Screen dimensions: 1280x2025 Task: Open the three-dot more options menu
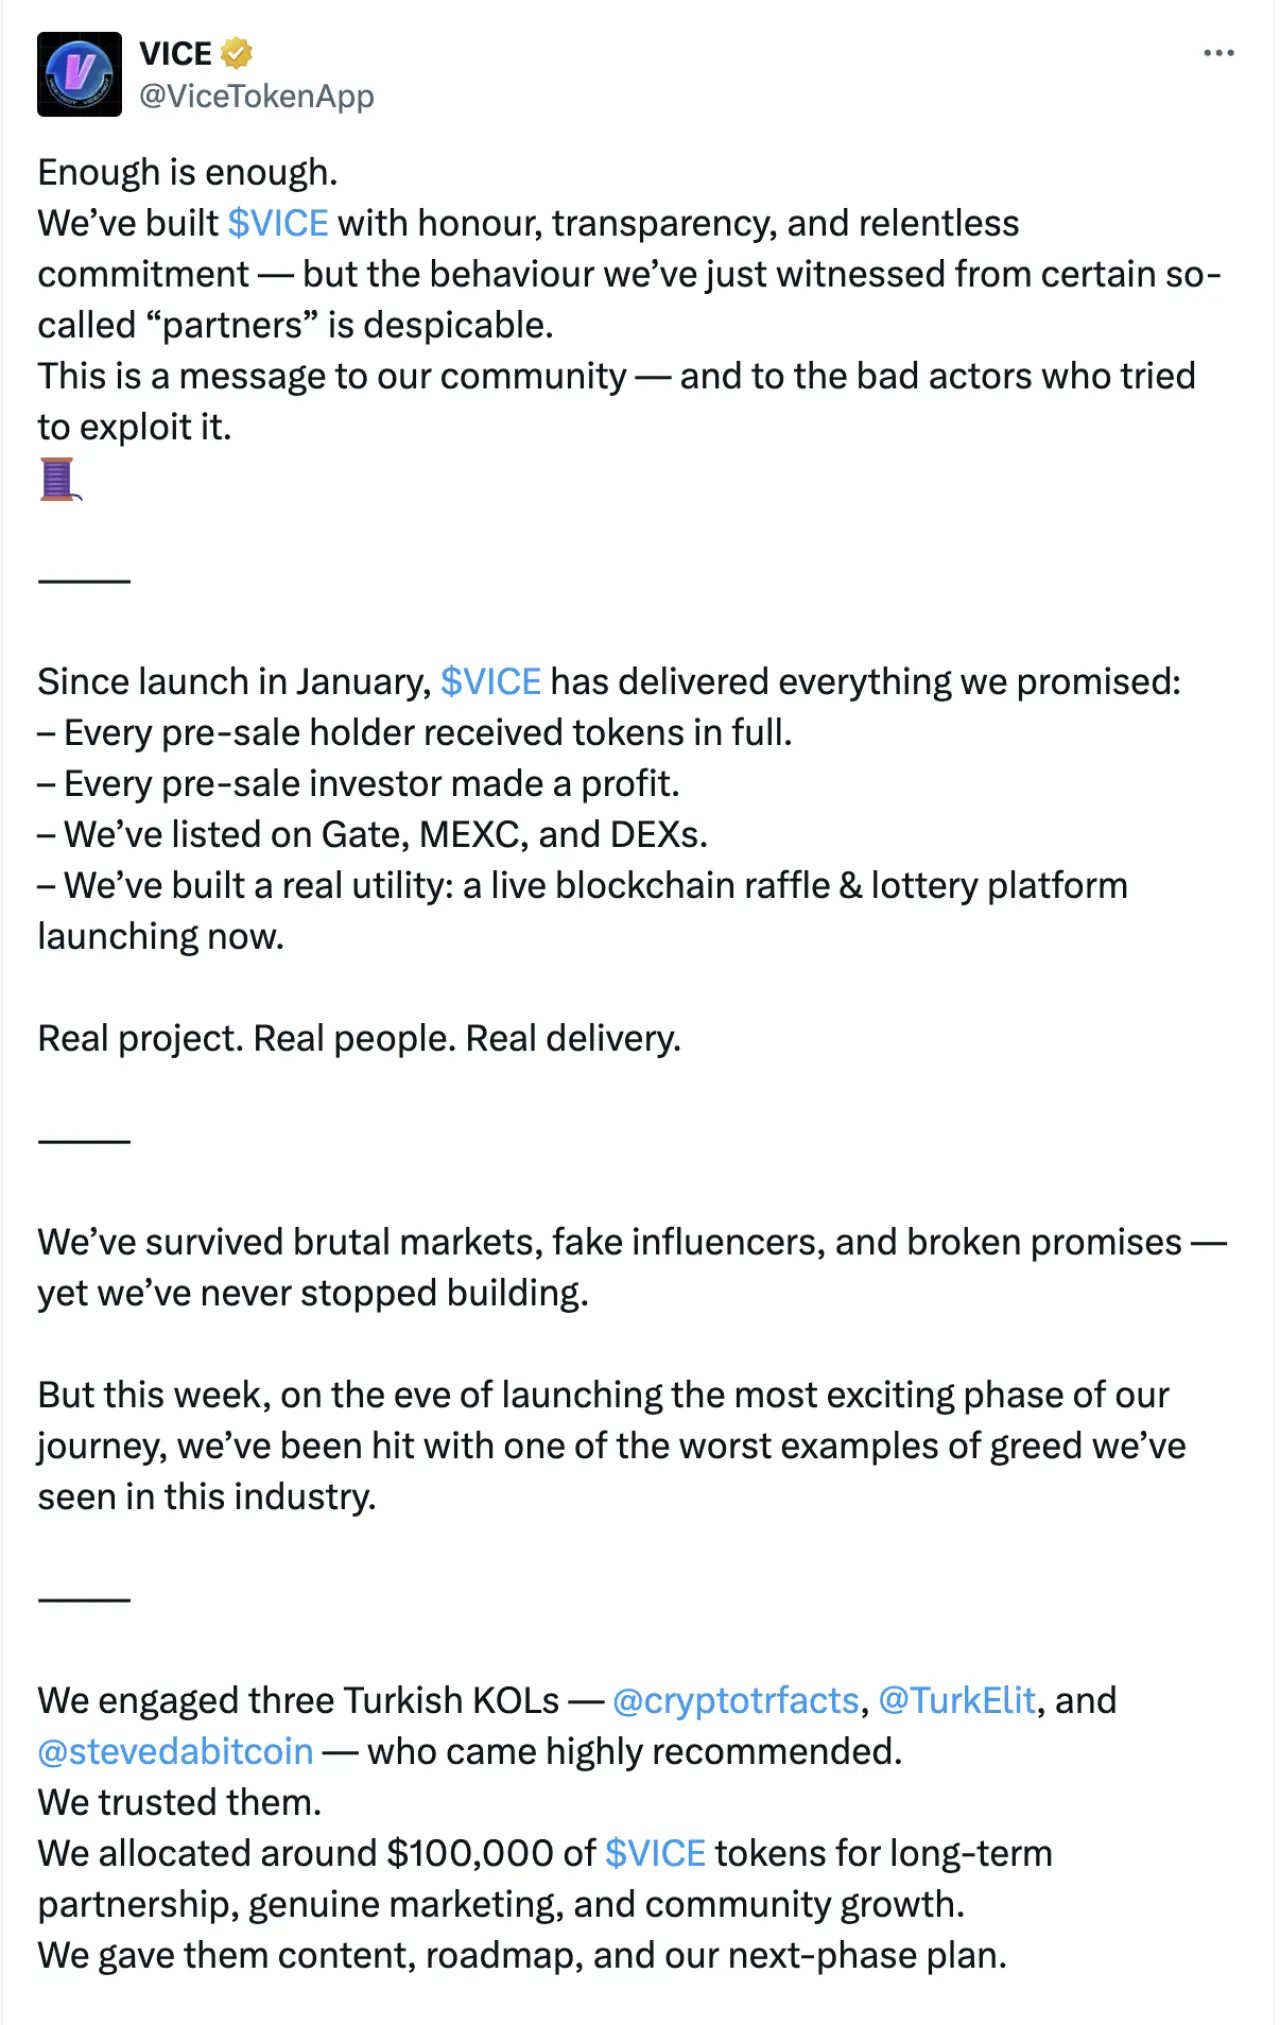click(x=1218, y=53)
